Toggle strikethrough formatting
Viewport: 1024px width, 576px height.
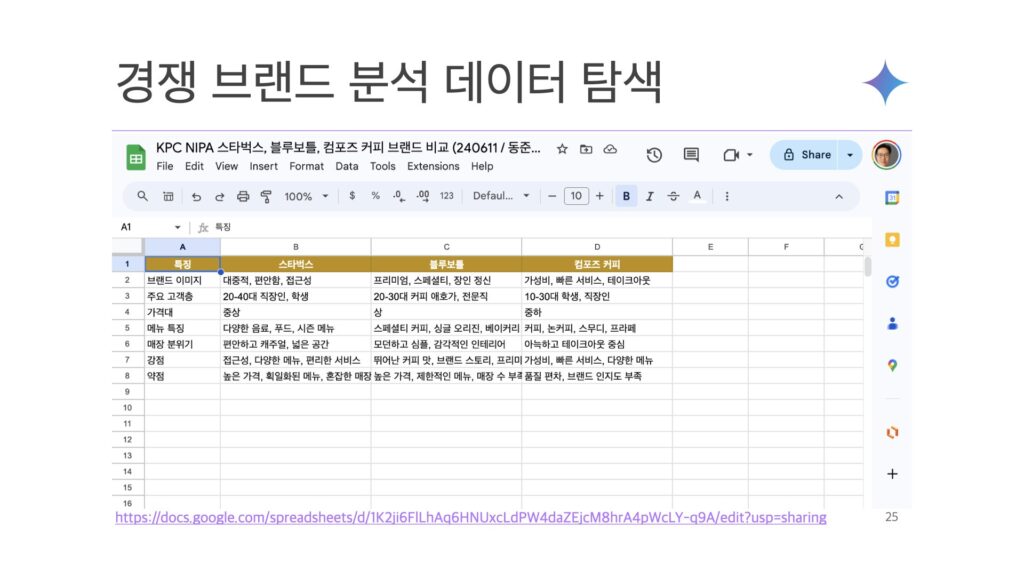point(673,196)
